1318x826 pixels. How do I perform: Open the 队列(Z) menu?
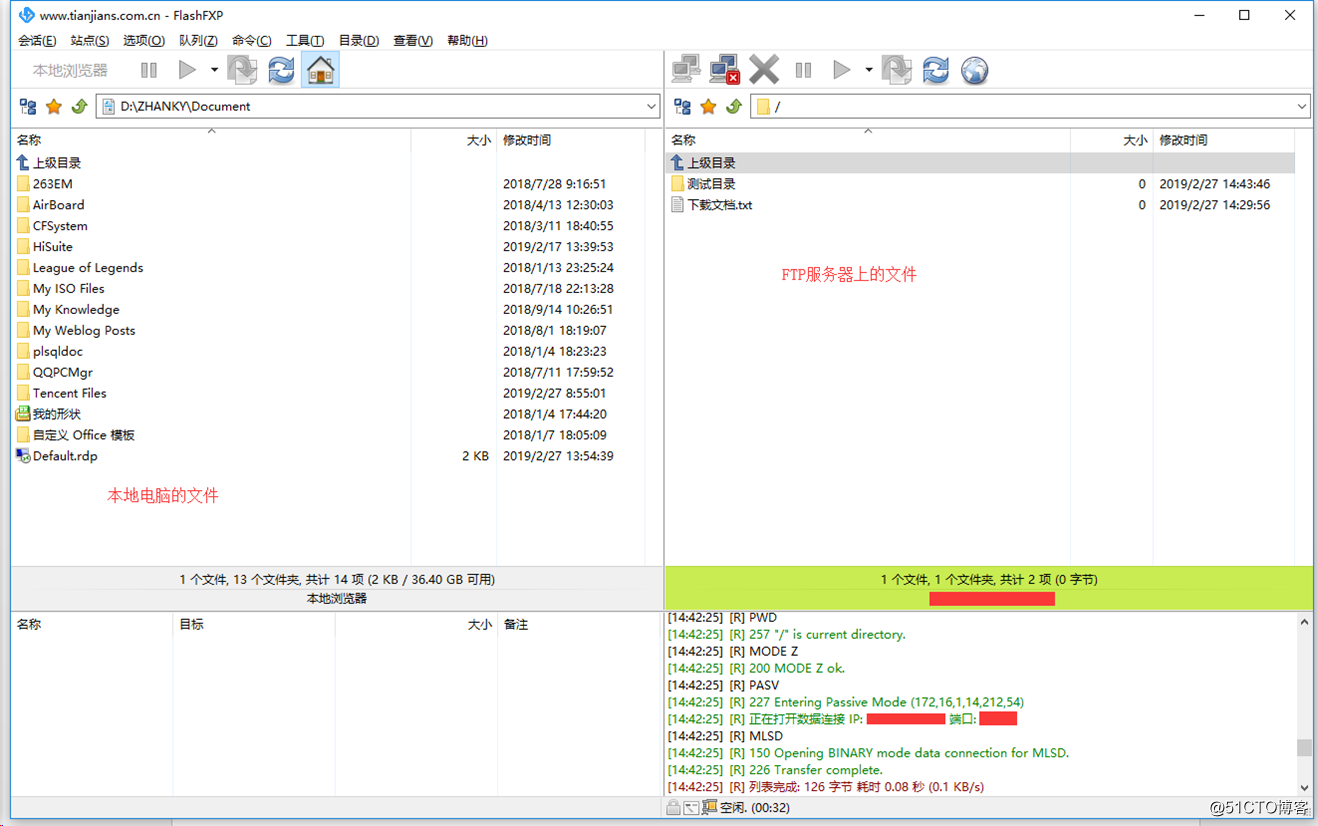[198, 41]
